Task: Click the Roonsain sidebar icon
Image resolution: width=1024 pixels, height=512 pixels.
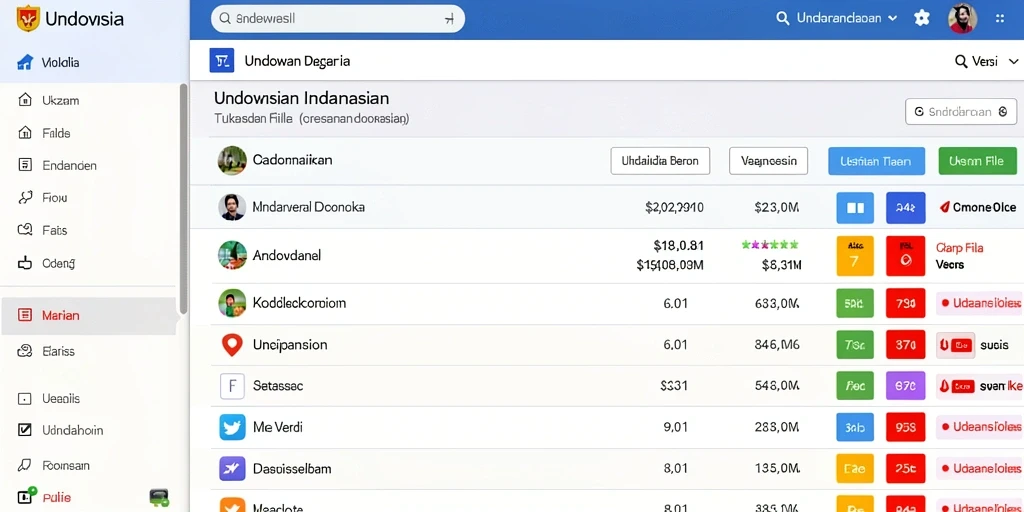Action: [x=25, y=466]
